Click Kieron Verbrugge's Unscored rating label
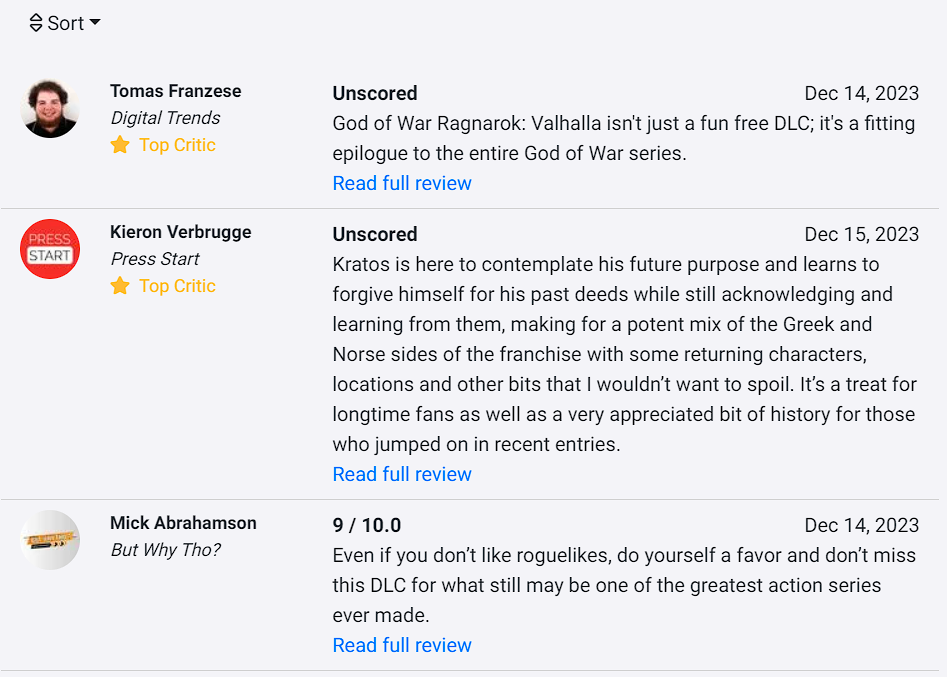 375,234
